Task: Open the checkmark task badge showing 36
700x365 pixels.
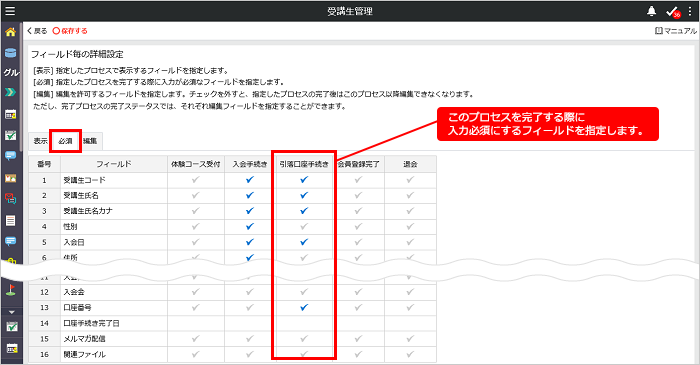Action: click(x=673, y=12)
